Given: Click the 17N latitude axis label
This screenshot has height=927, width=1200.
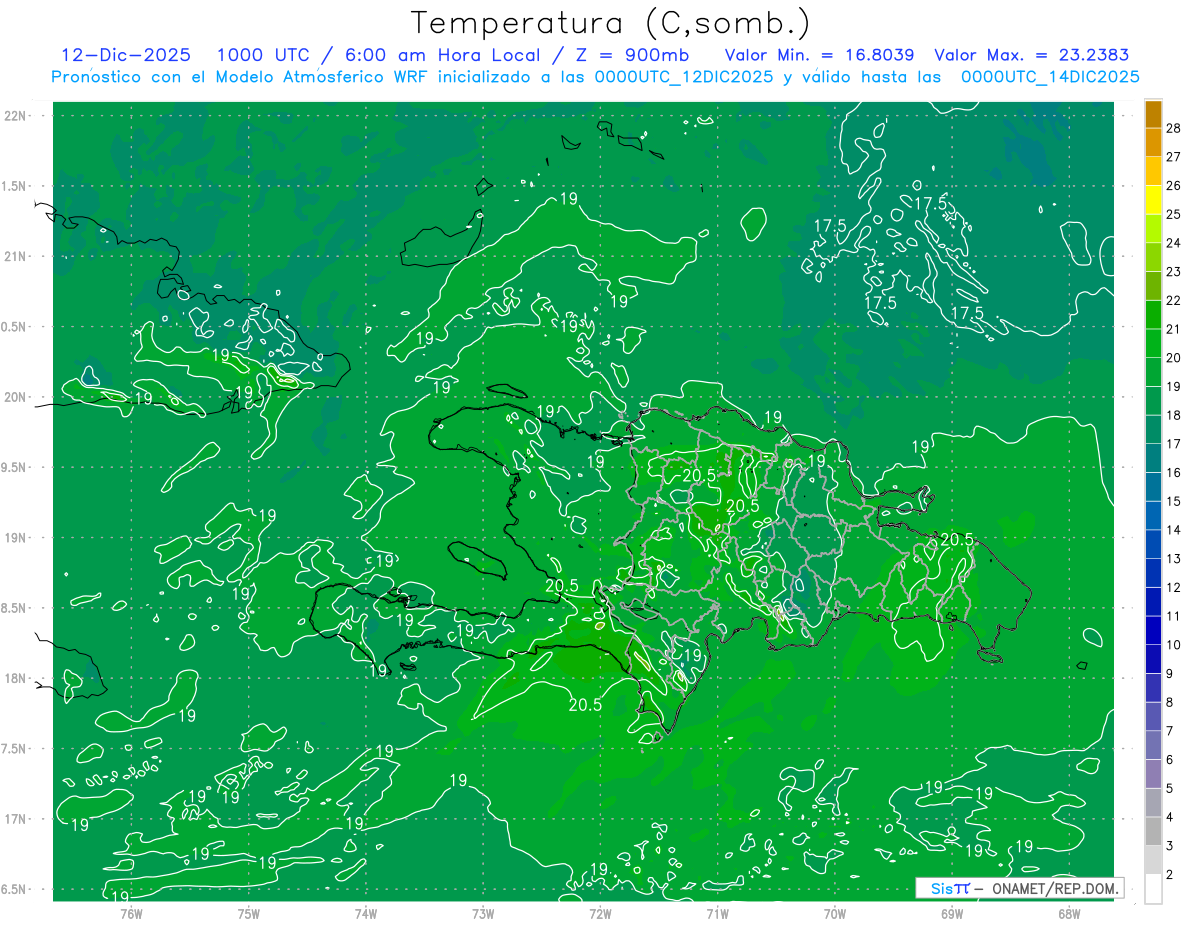Looking at the screenshot, I should (16, 819).
